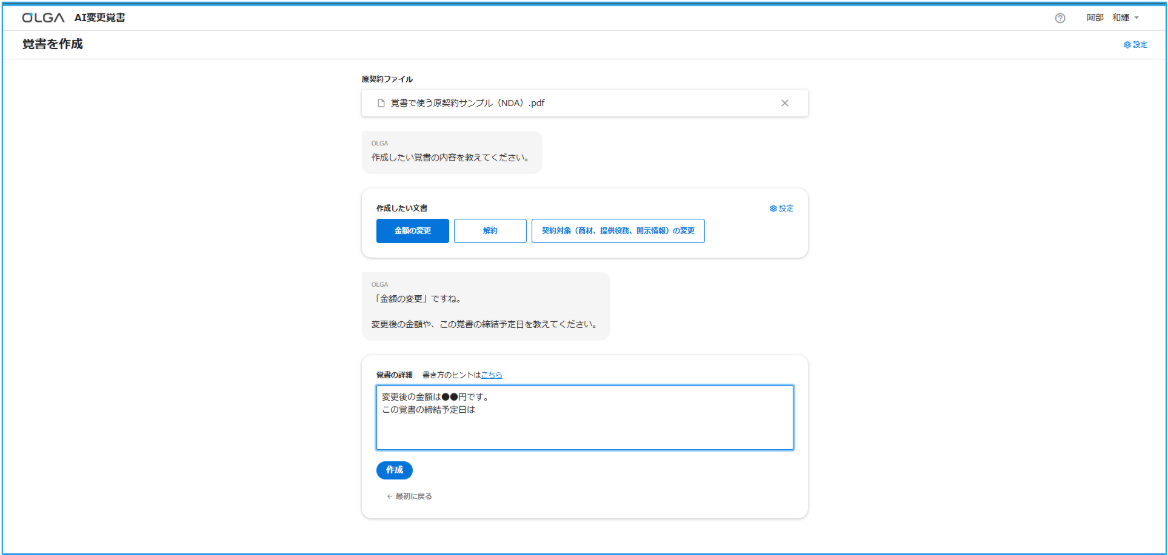
Task: Focus the 覚書の詳細 text area
Action: click(585, 417)
